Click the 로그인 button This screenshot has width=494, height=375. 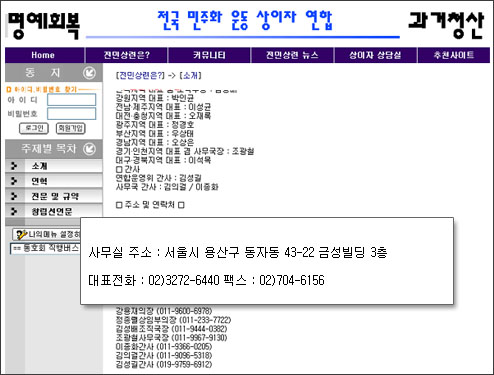click(x=34, y=128)
